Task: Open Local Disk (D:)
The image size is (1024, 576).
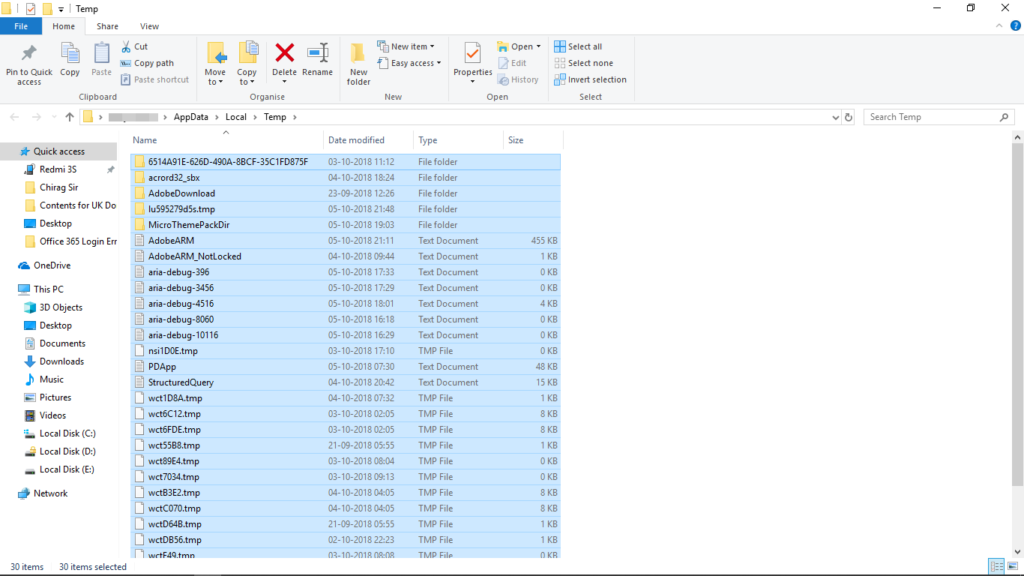Action: pyautogui.click(x=67, y=451)
